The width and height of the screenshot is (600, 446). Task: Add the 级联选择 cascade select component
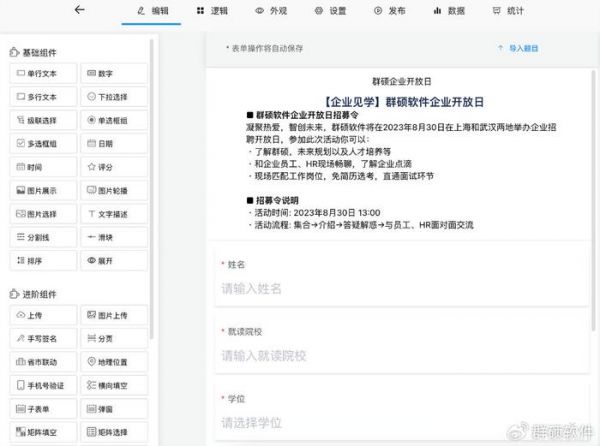42,120
